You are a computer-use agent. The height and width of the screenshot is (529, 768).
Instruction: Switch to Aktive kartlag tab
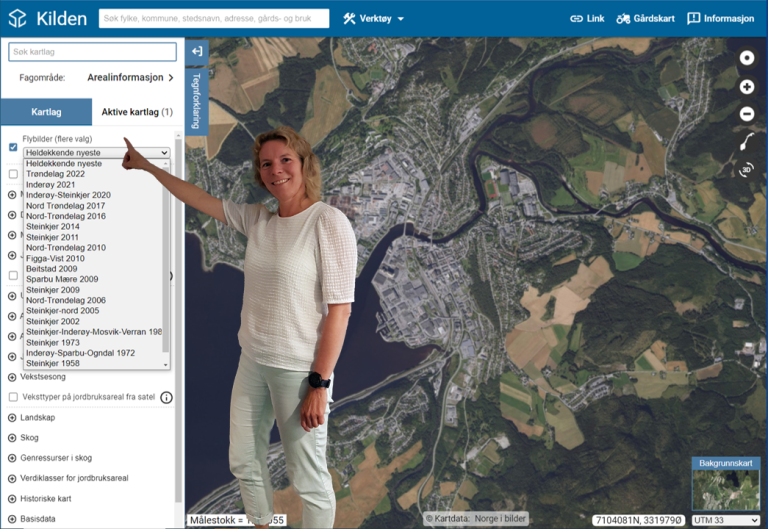137,112
